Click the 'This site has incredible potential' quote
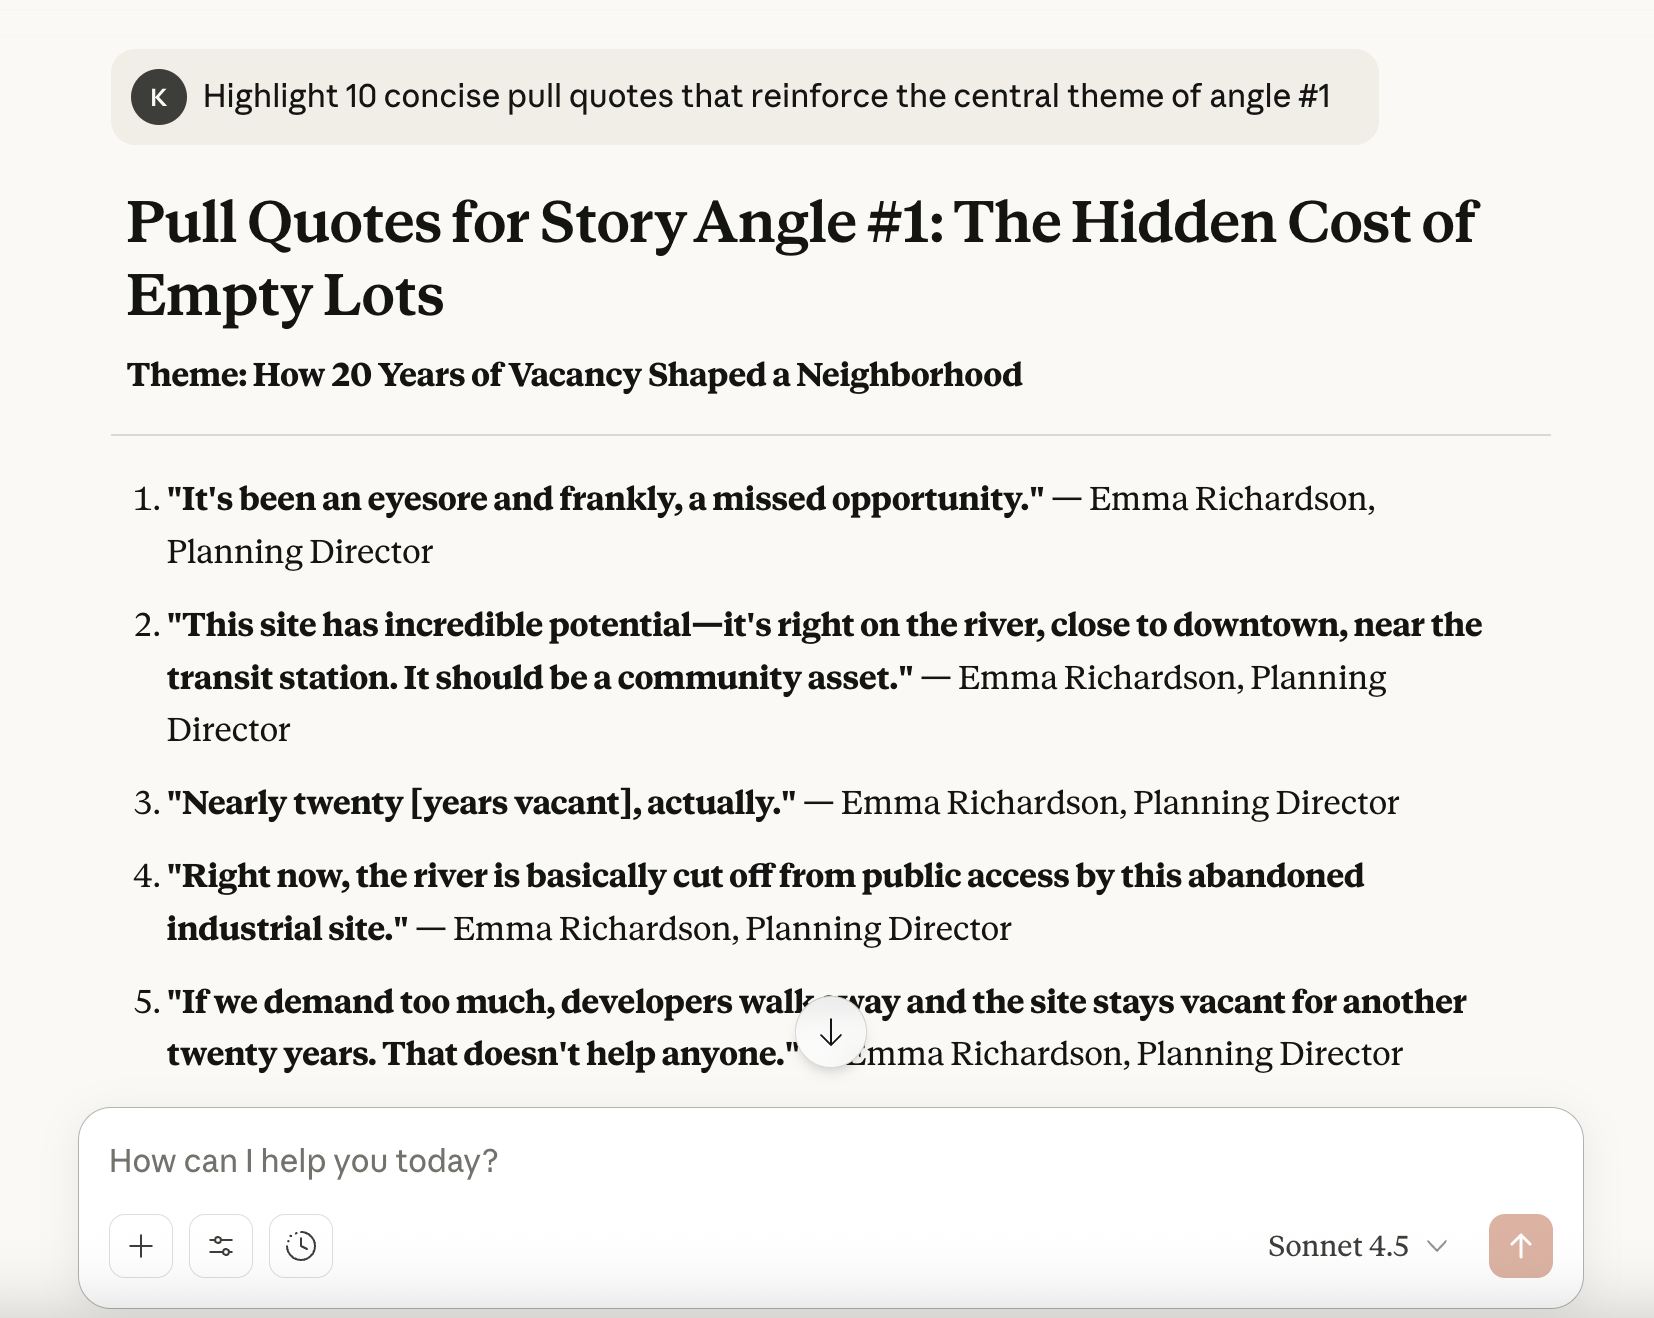Image resolution: width=1654 pixels, height=1318 pixels. click(x=824, y=625)
